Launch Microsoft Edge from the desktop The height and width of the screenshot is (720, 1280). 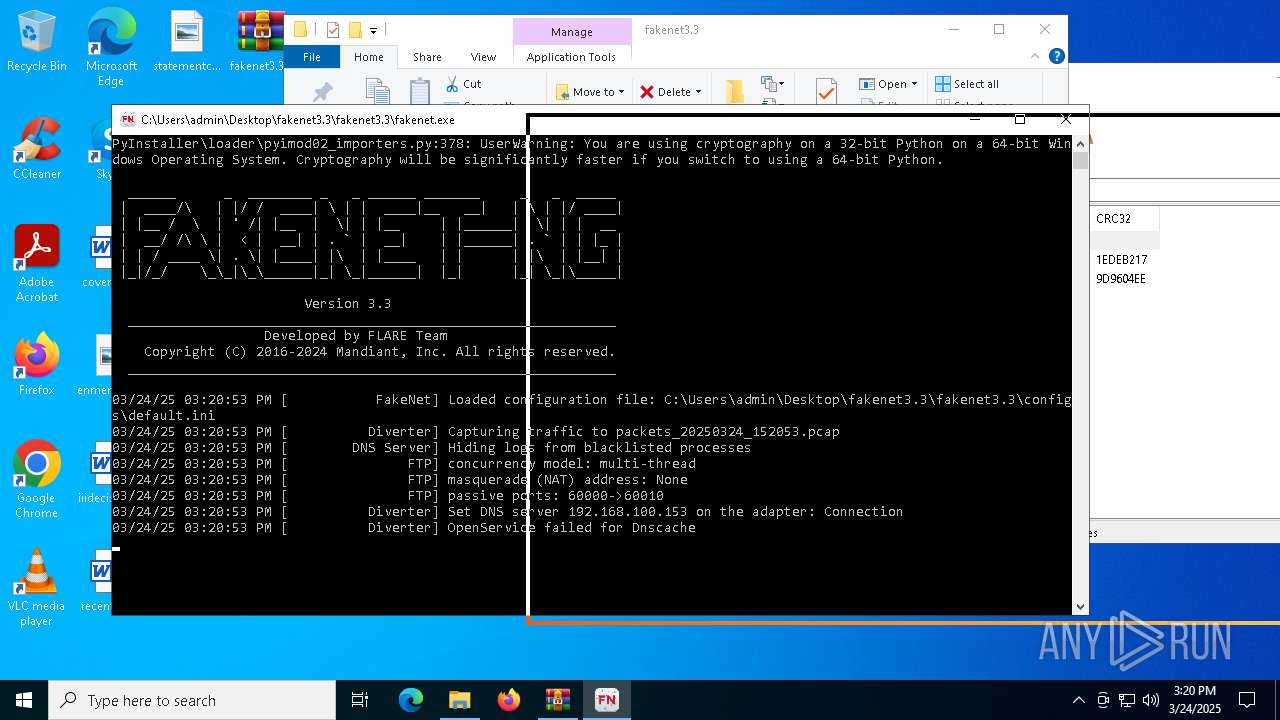tap(111, 46)
